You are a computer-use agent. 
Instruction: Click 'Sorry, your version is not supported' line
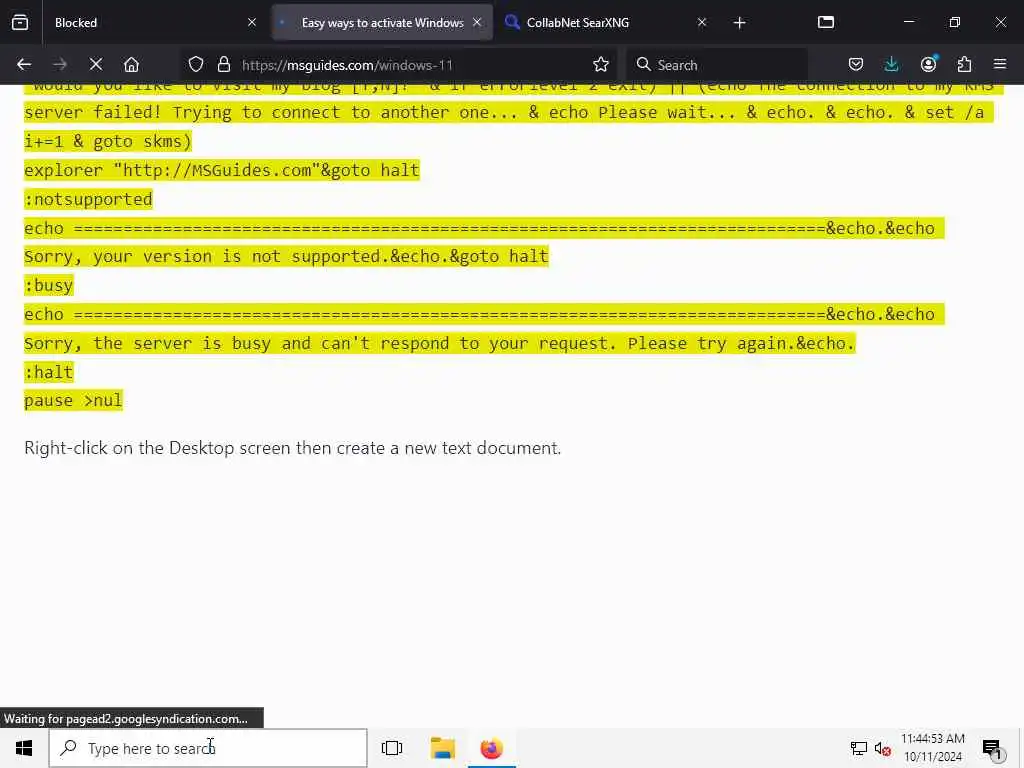[x=286, y=257]
